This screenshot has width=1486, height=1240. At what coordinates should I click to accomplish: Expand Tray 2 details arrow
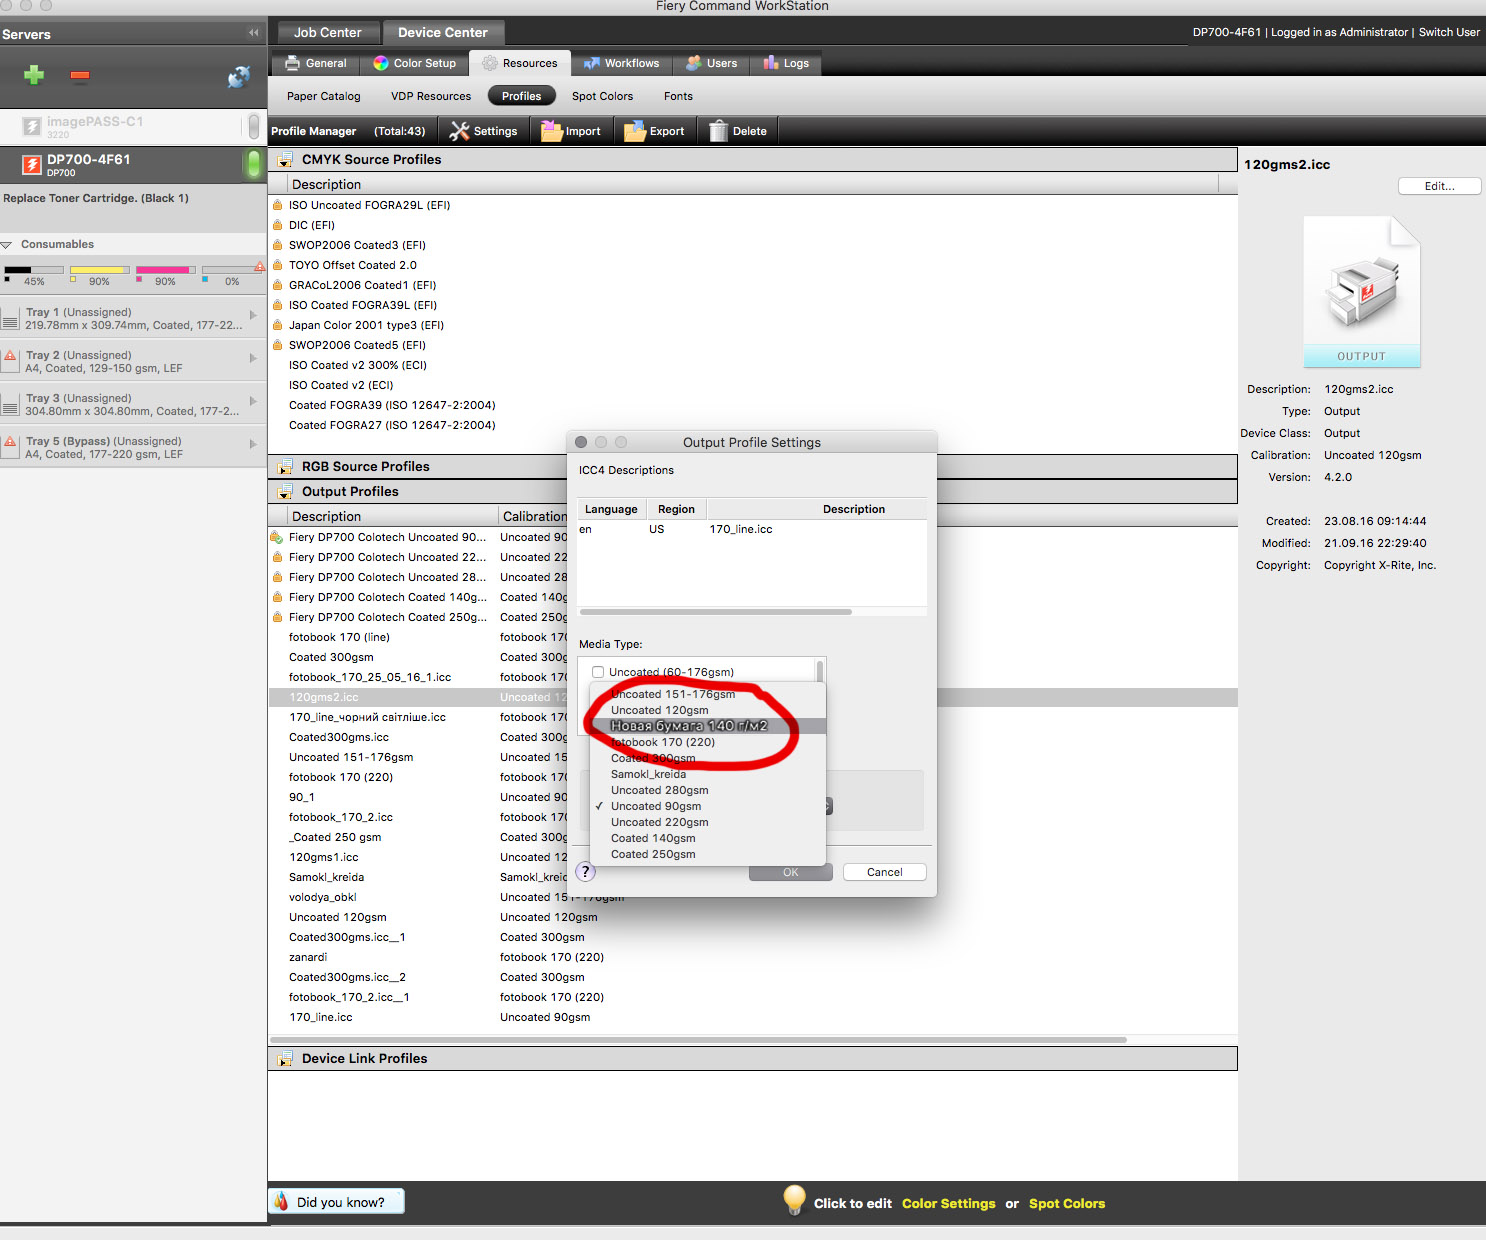[253, 358]
